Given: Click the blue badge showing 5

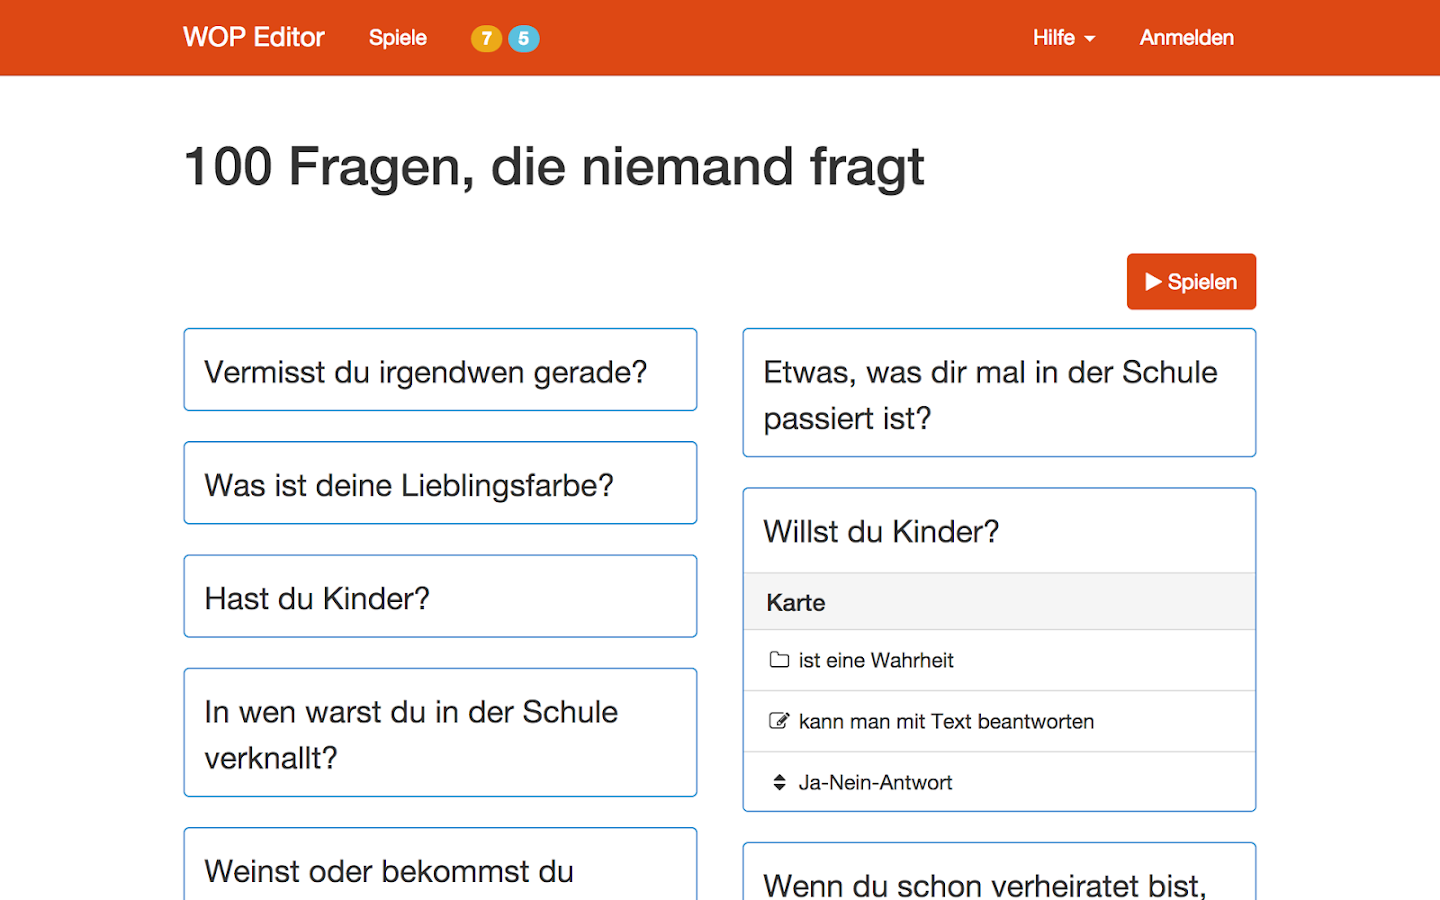Looking at the screenshot, I should pos(524,38).
